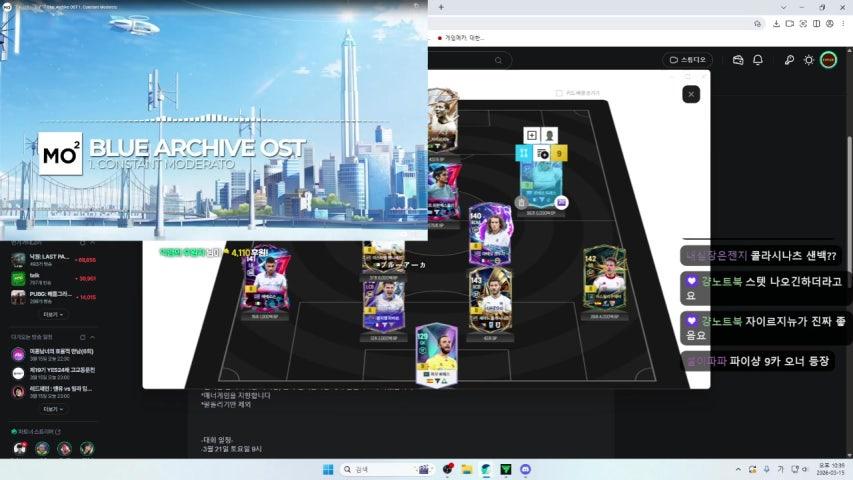Open the third scheduled broadcast 'vs' entry
The image size is (853, 480).
click(53, 391)
